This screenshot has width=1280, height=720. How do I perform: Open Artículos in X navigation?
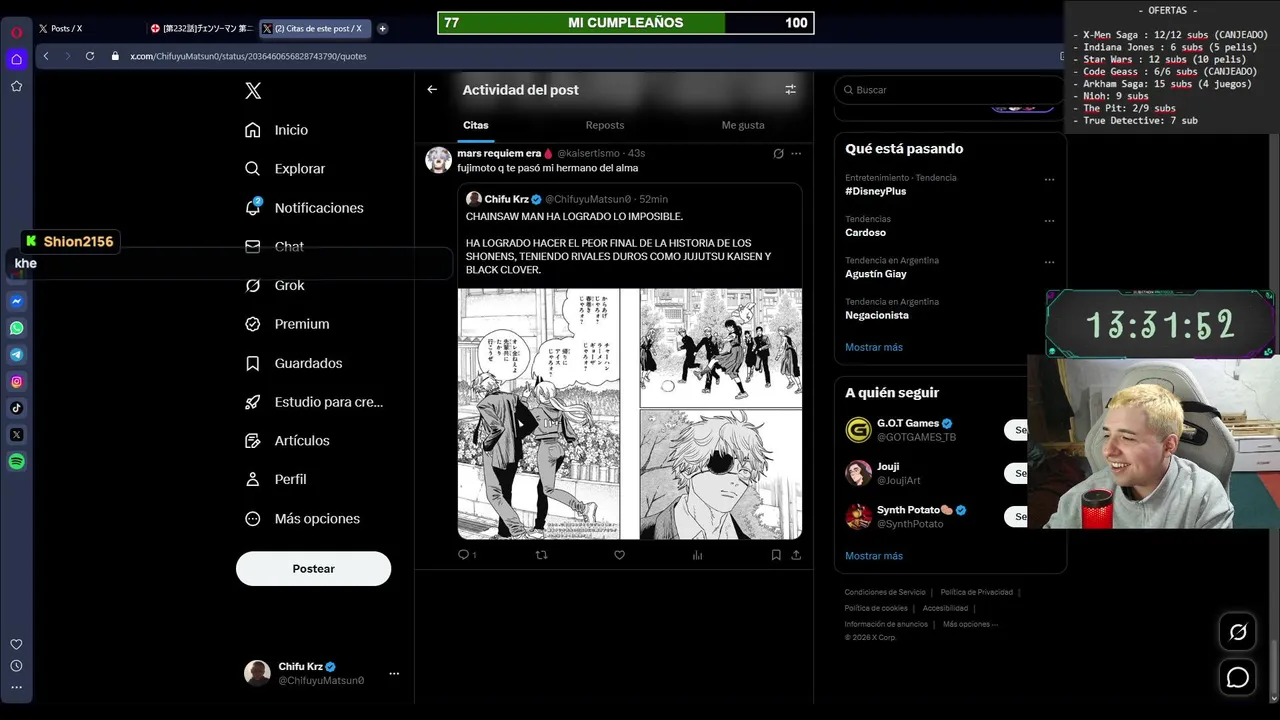coord(288,441)
